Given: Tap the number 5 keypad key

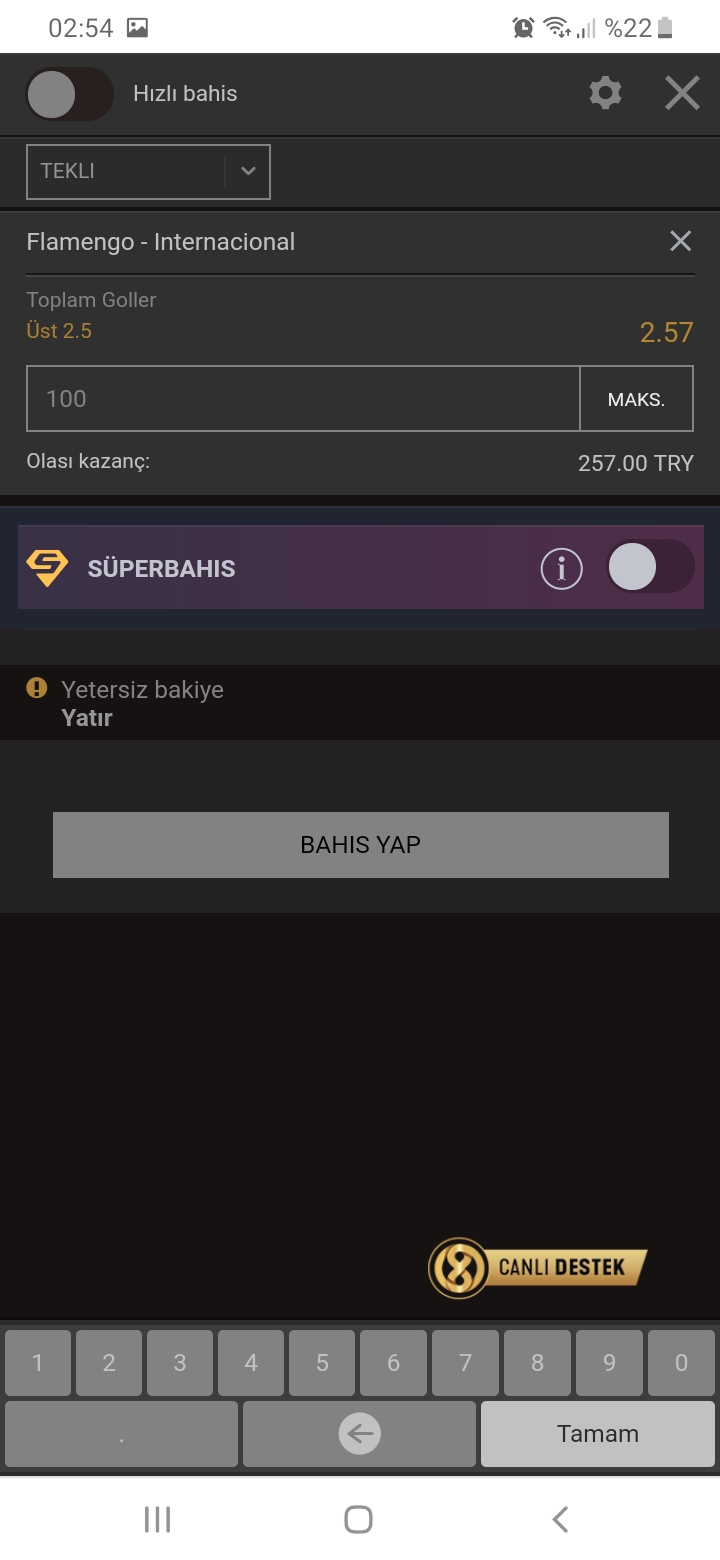Looking at the screenshot, I should [322, 1363].
